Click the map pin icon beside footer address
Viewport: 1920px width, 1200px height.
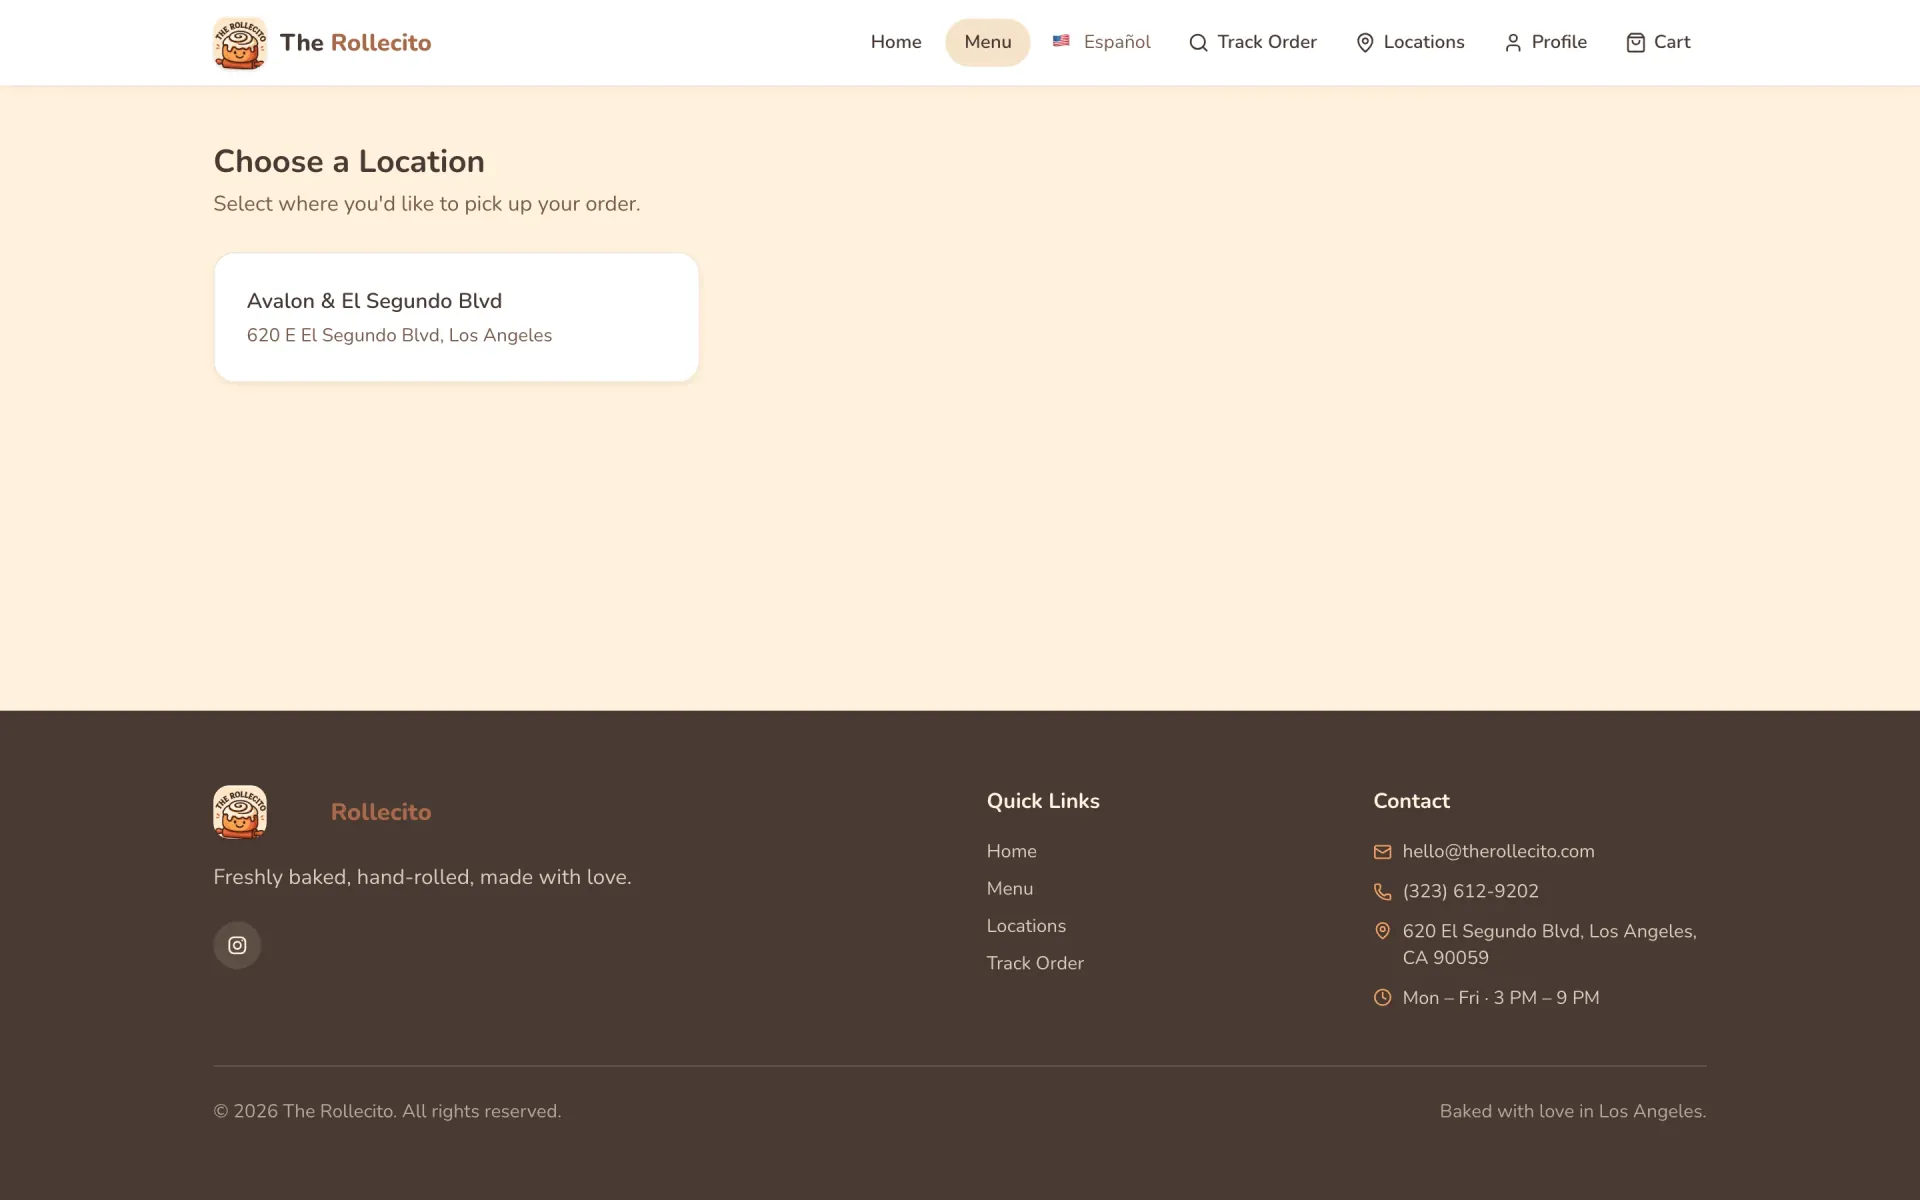pyautogui.click(x=1382, y=931)
